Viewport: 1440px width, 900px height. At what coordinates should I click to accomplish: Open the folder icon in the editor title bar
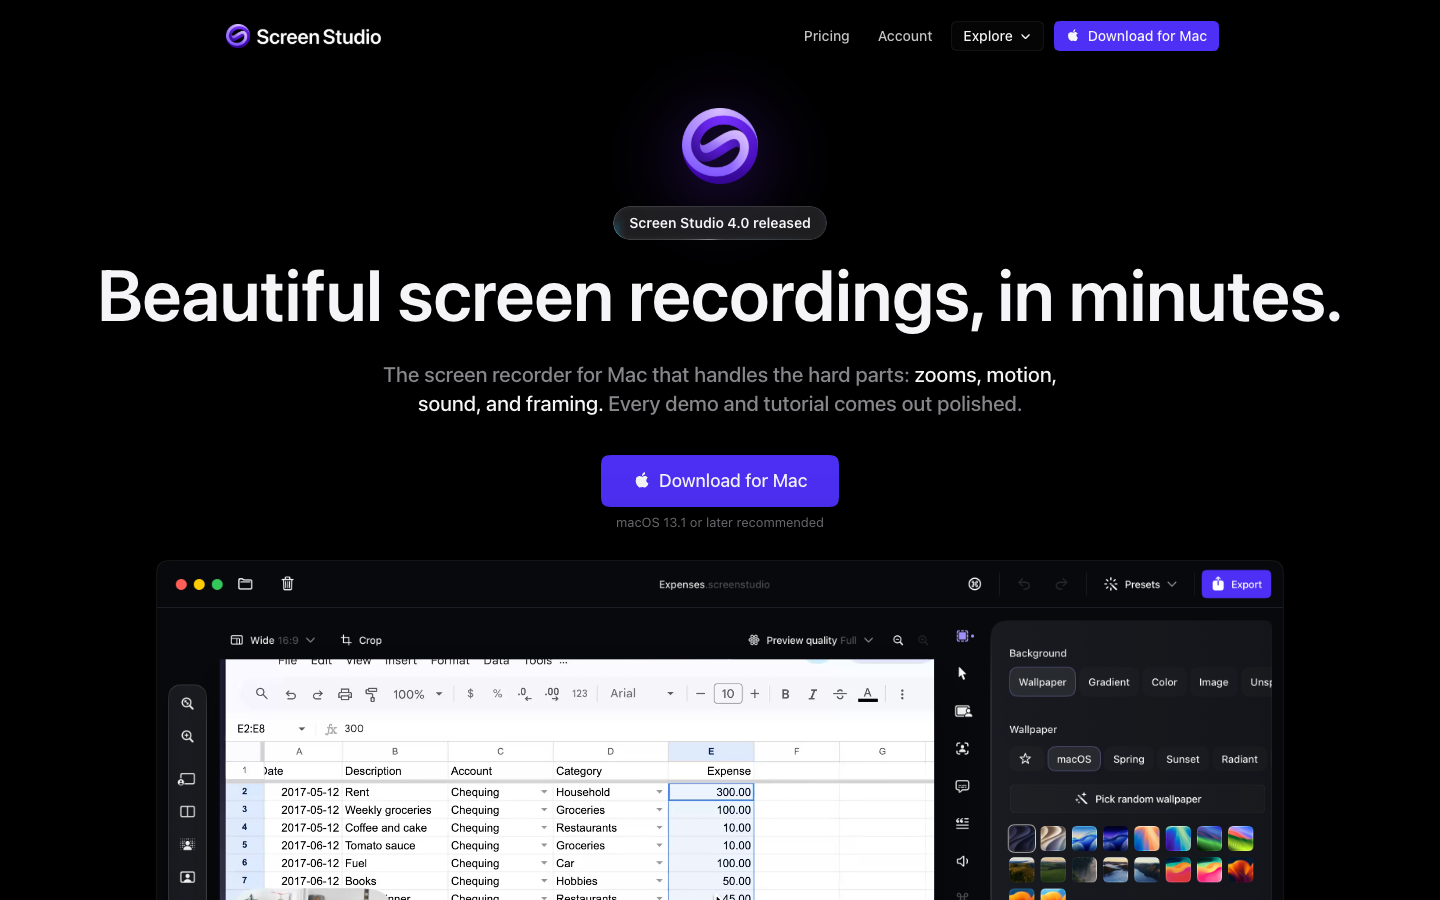pyautogui.click(x=245, y=584)
